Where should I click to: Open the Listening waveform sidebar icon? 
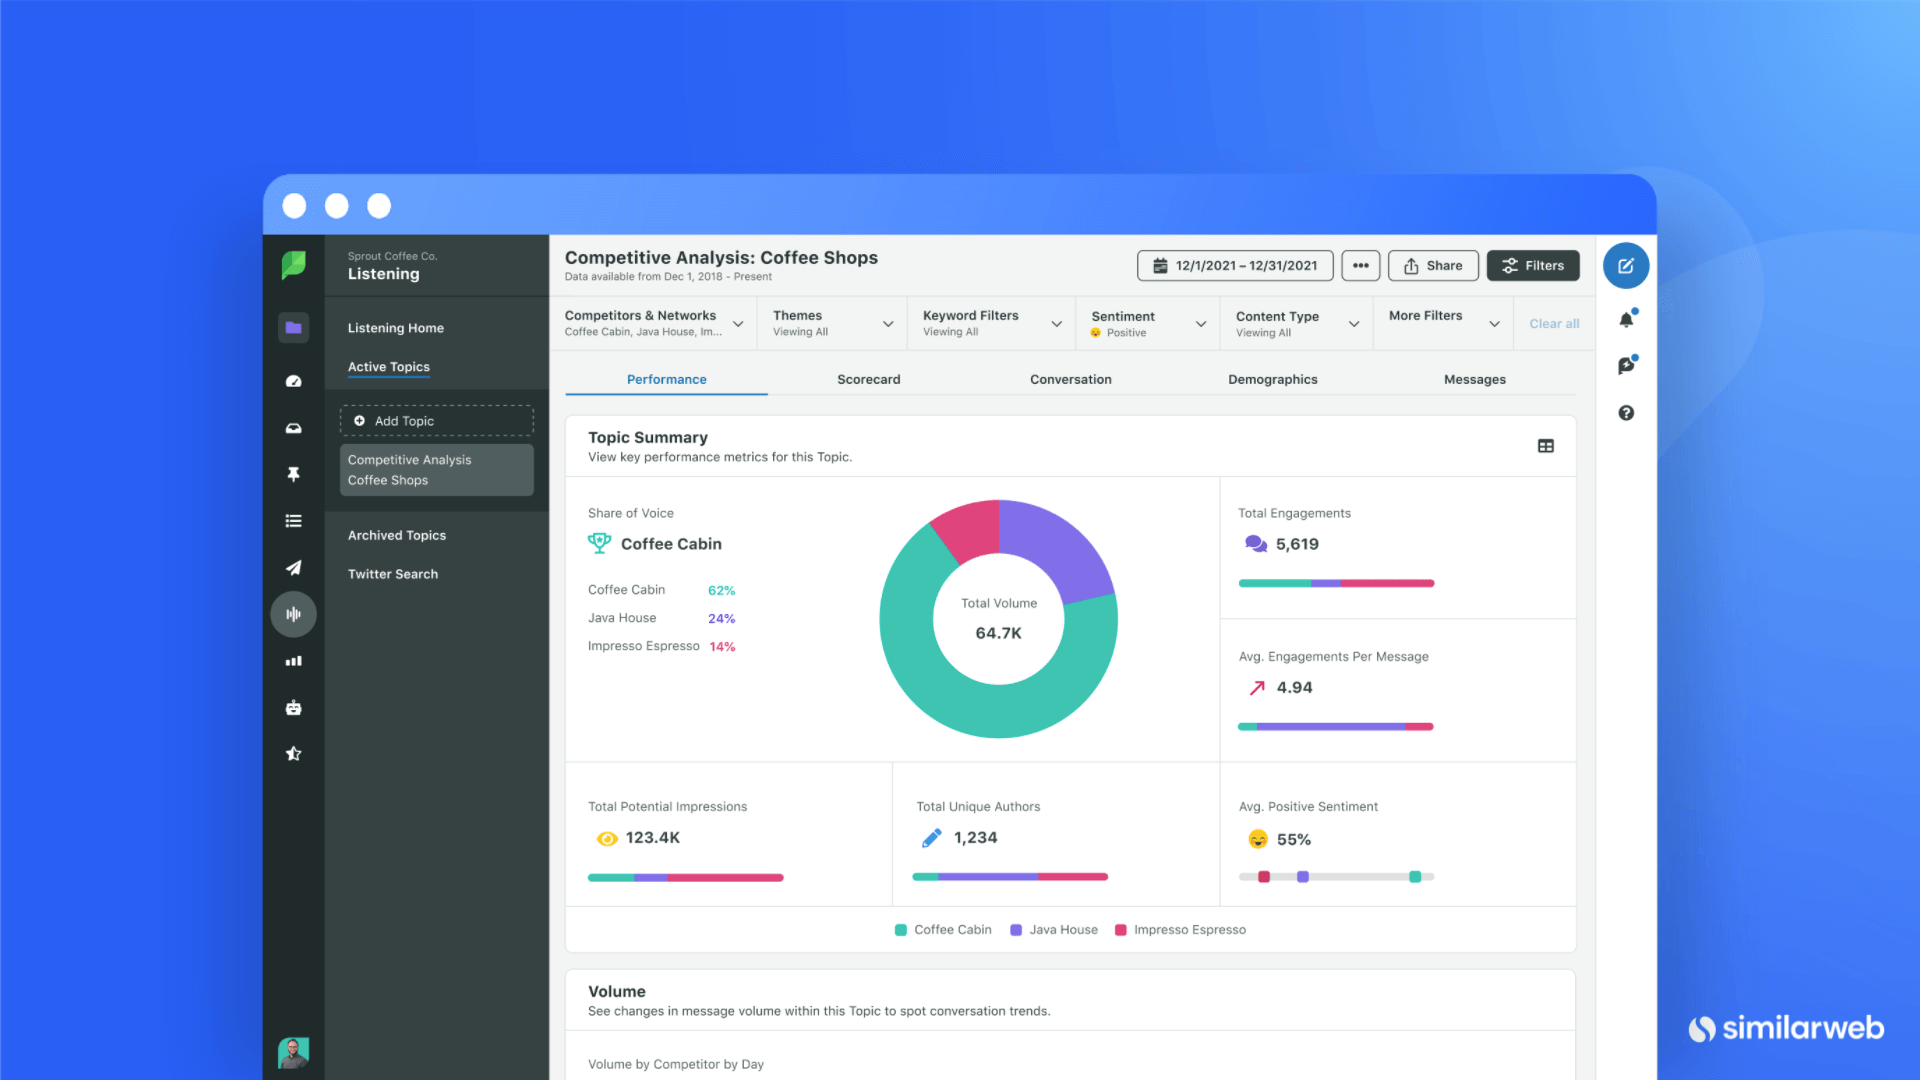pos(293,614)
